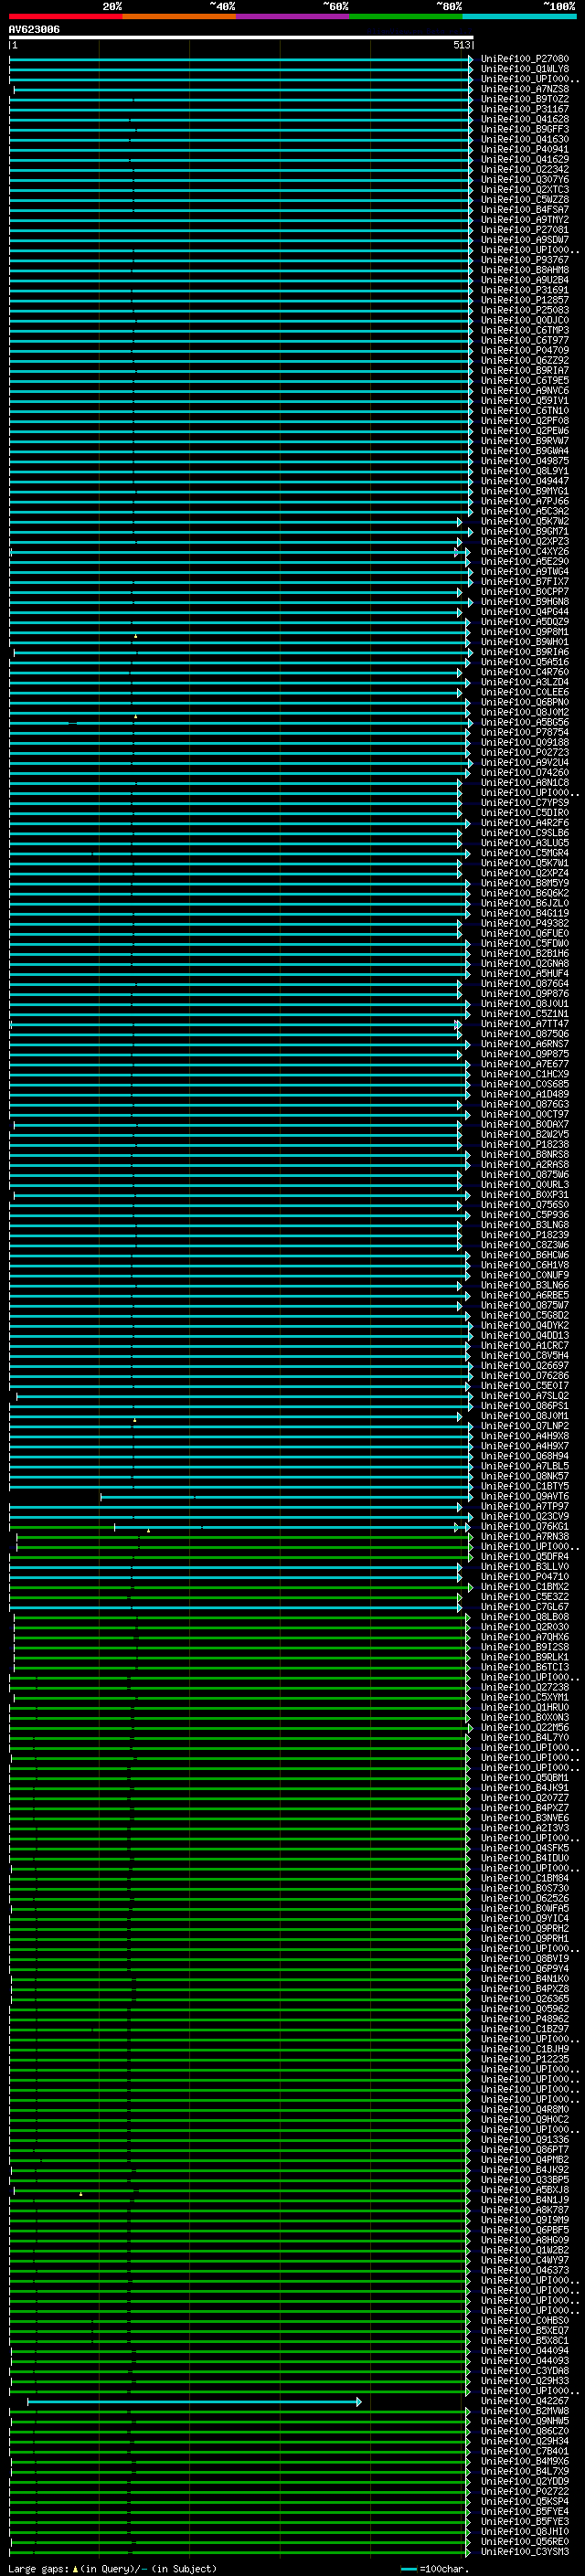Select the UniRef100_Q8LB08 label
This screenshot has width=585, height=2576.
[x=524, y=1617]
